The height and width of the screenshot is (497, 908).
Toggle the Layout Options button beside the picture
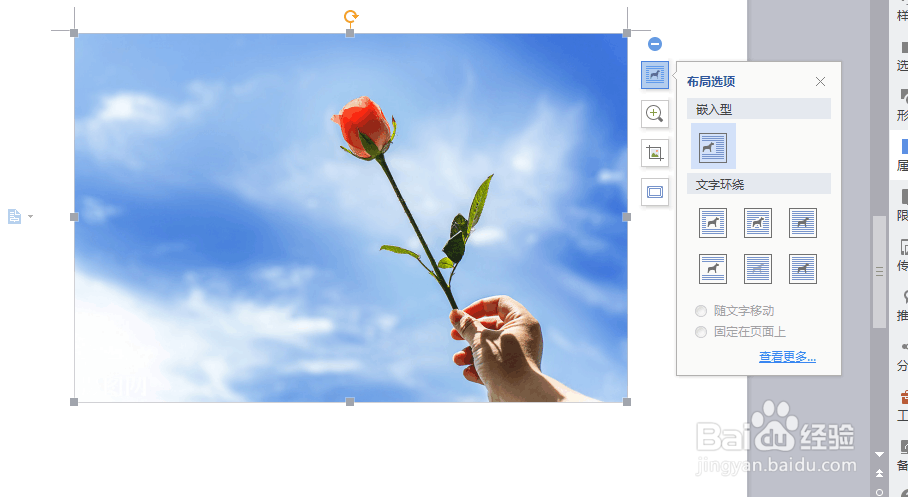(655, 75)
